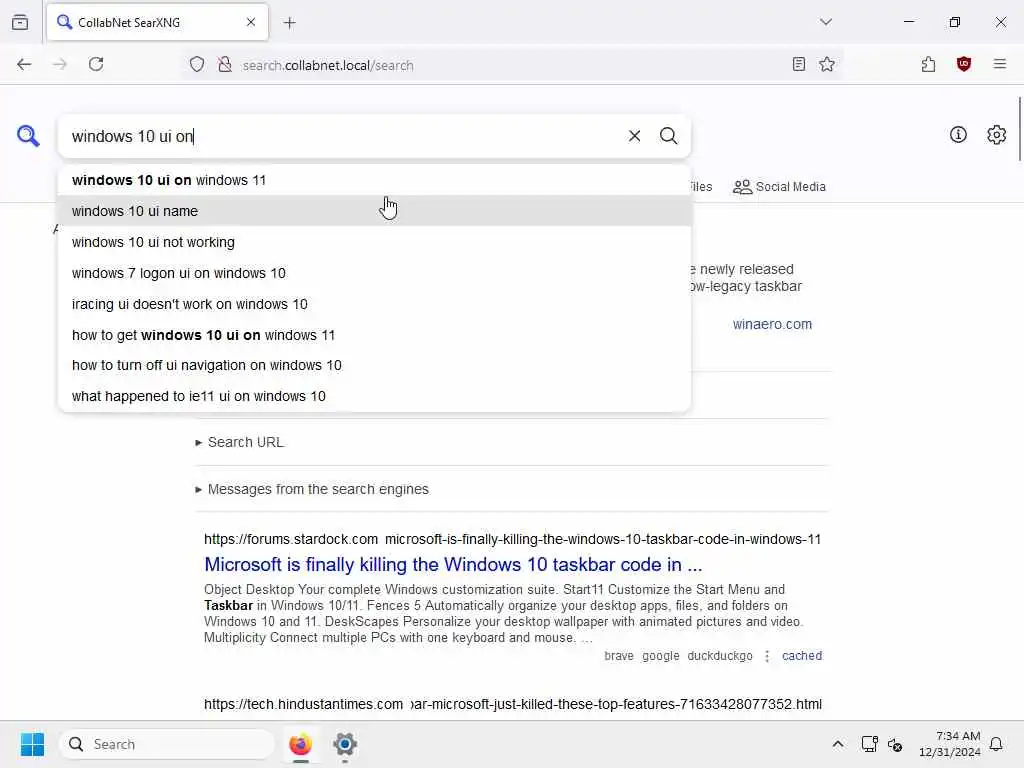Select suggestion 'windows 10 ui name'
The image size is (1024, 768).
coord(374,211)
